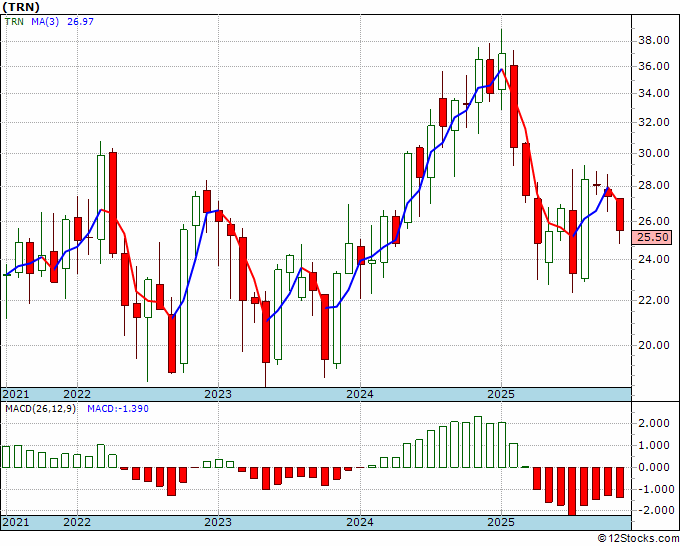The height and width of the screenshot is (546, 680).
Task: Click the 28.00 price axis label
Action: click(x=654, y=186)
